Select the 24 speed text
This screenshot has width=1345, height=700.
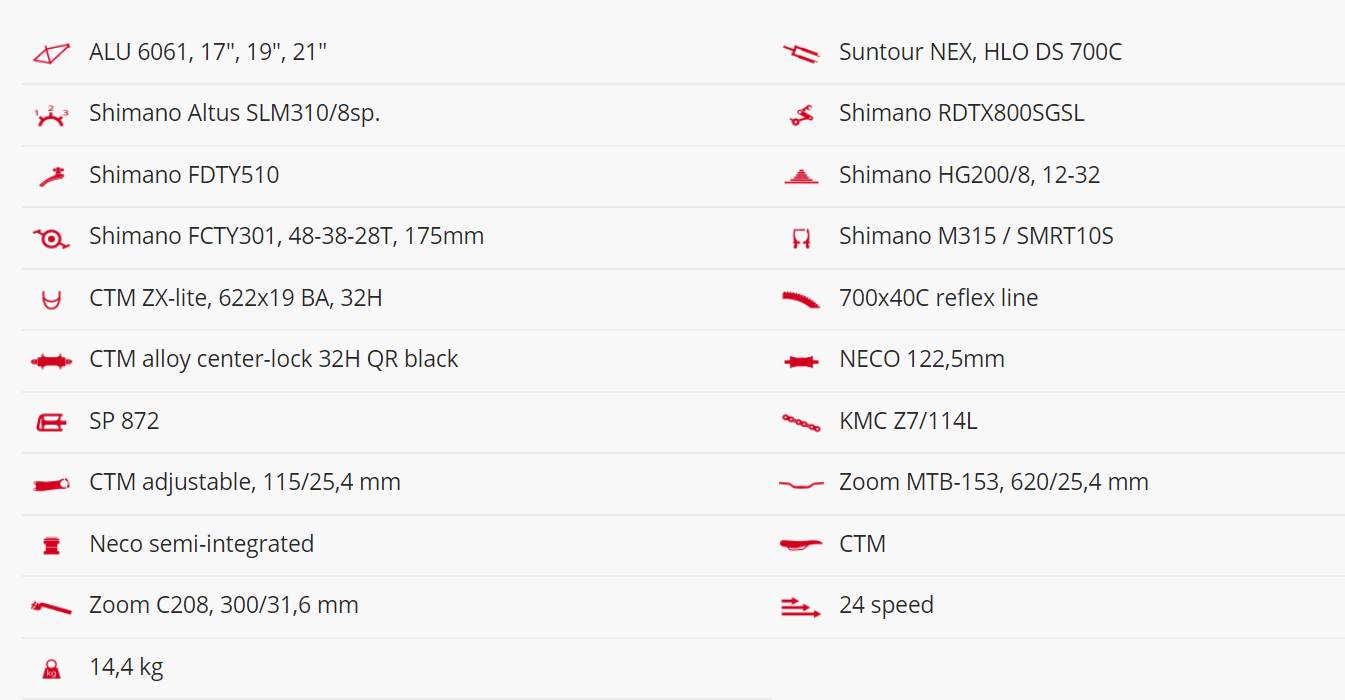886,605
